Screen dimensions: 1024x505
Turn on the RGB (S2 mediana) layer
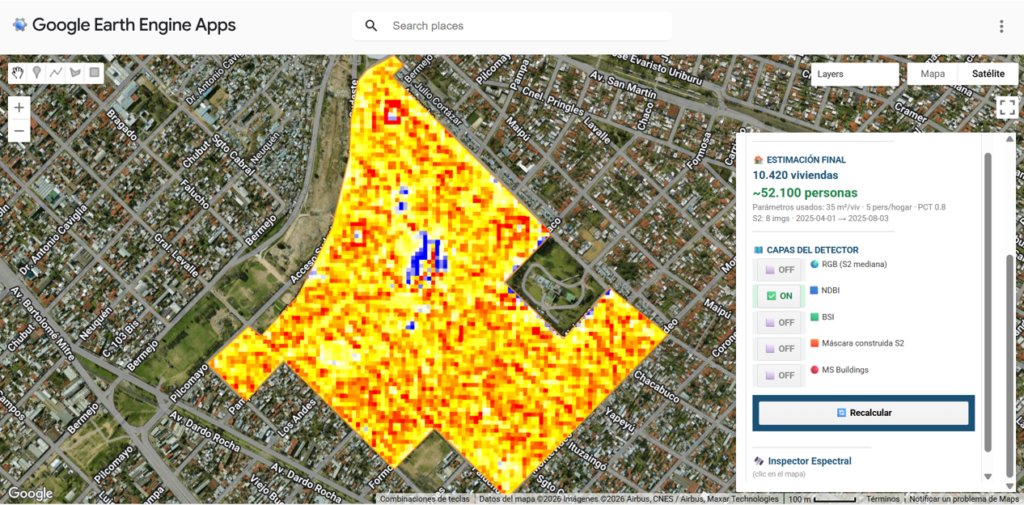tap(778, 270)
